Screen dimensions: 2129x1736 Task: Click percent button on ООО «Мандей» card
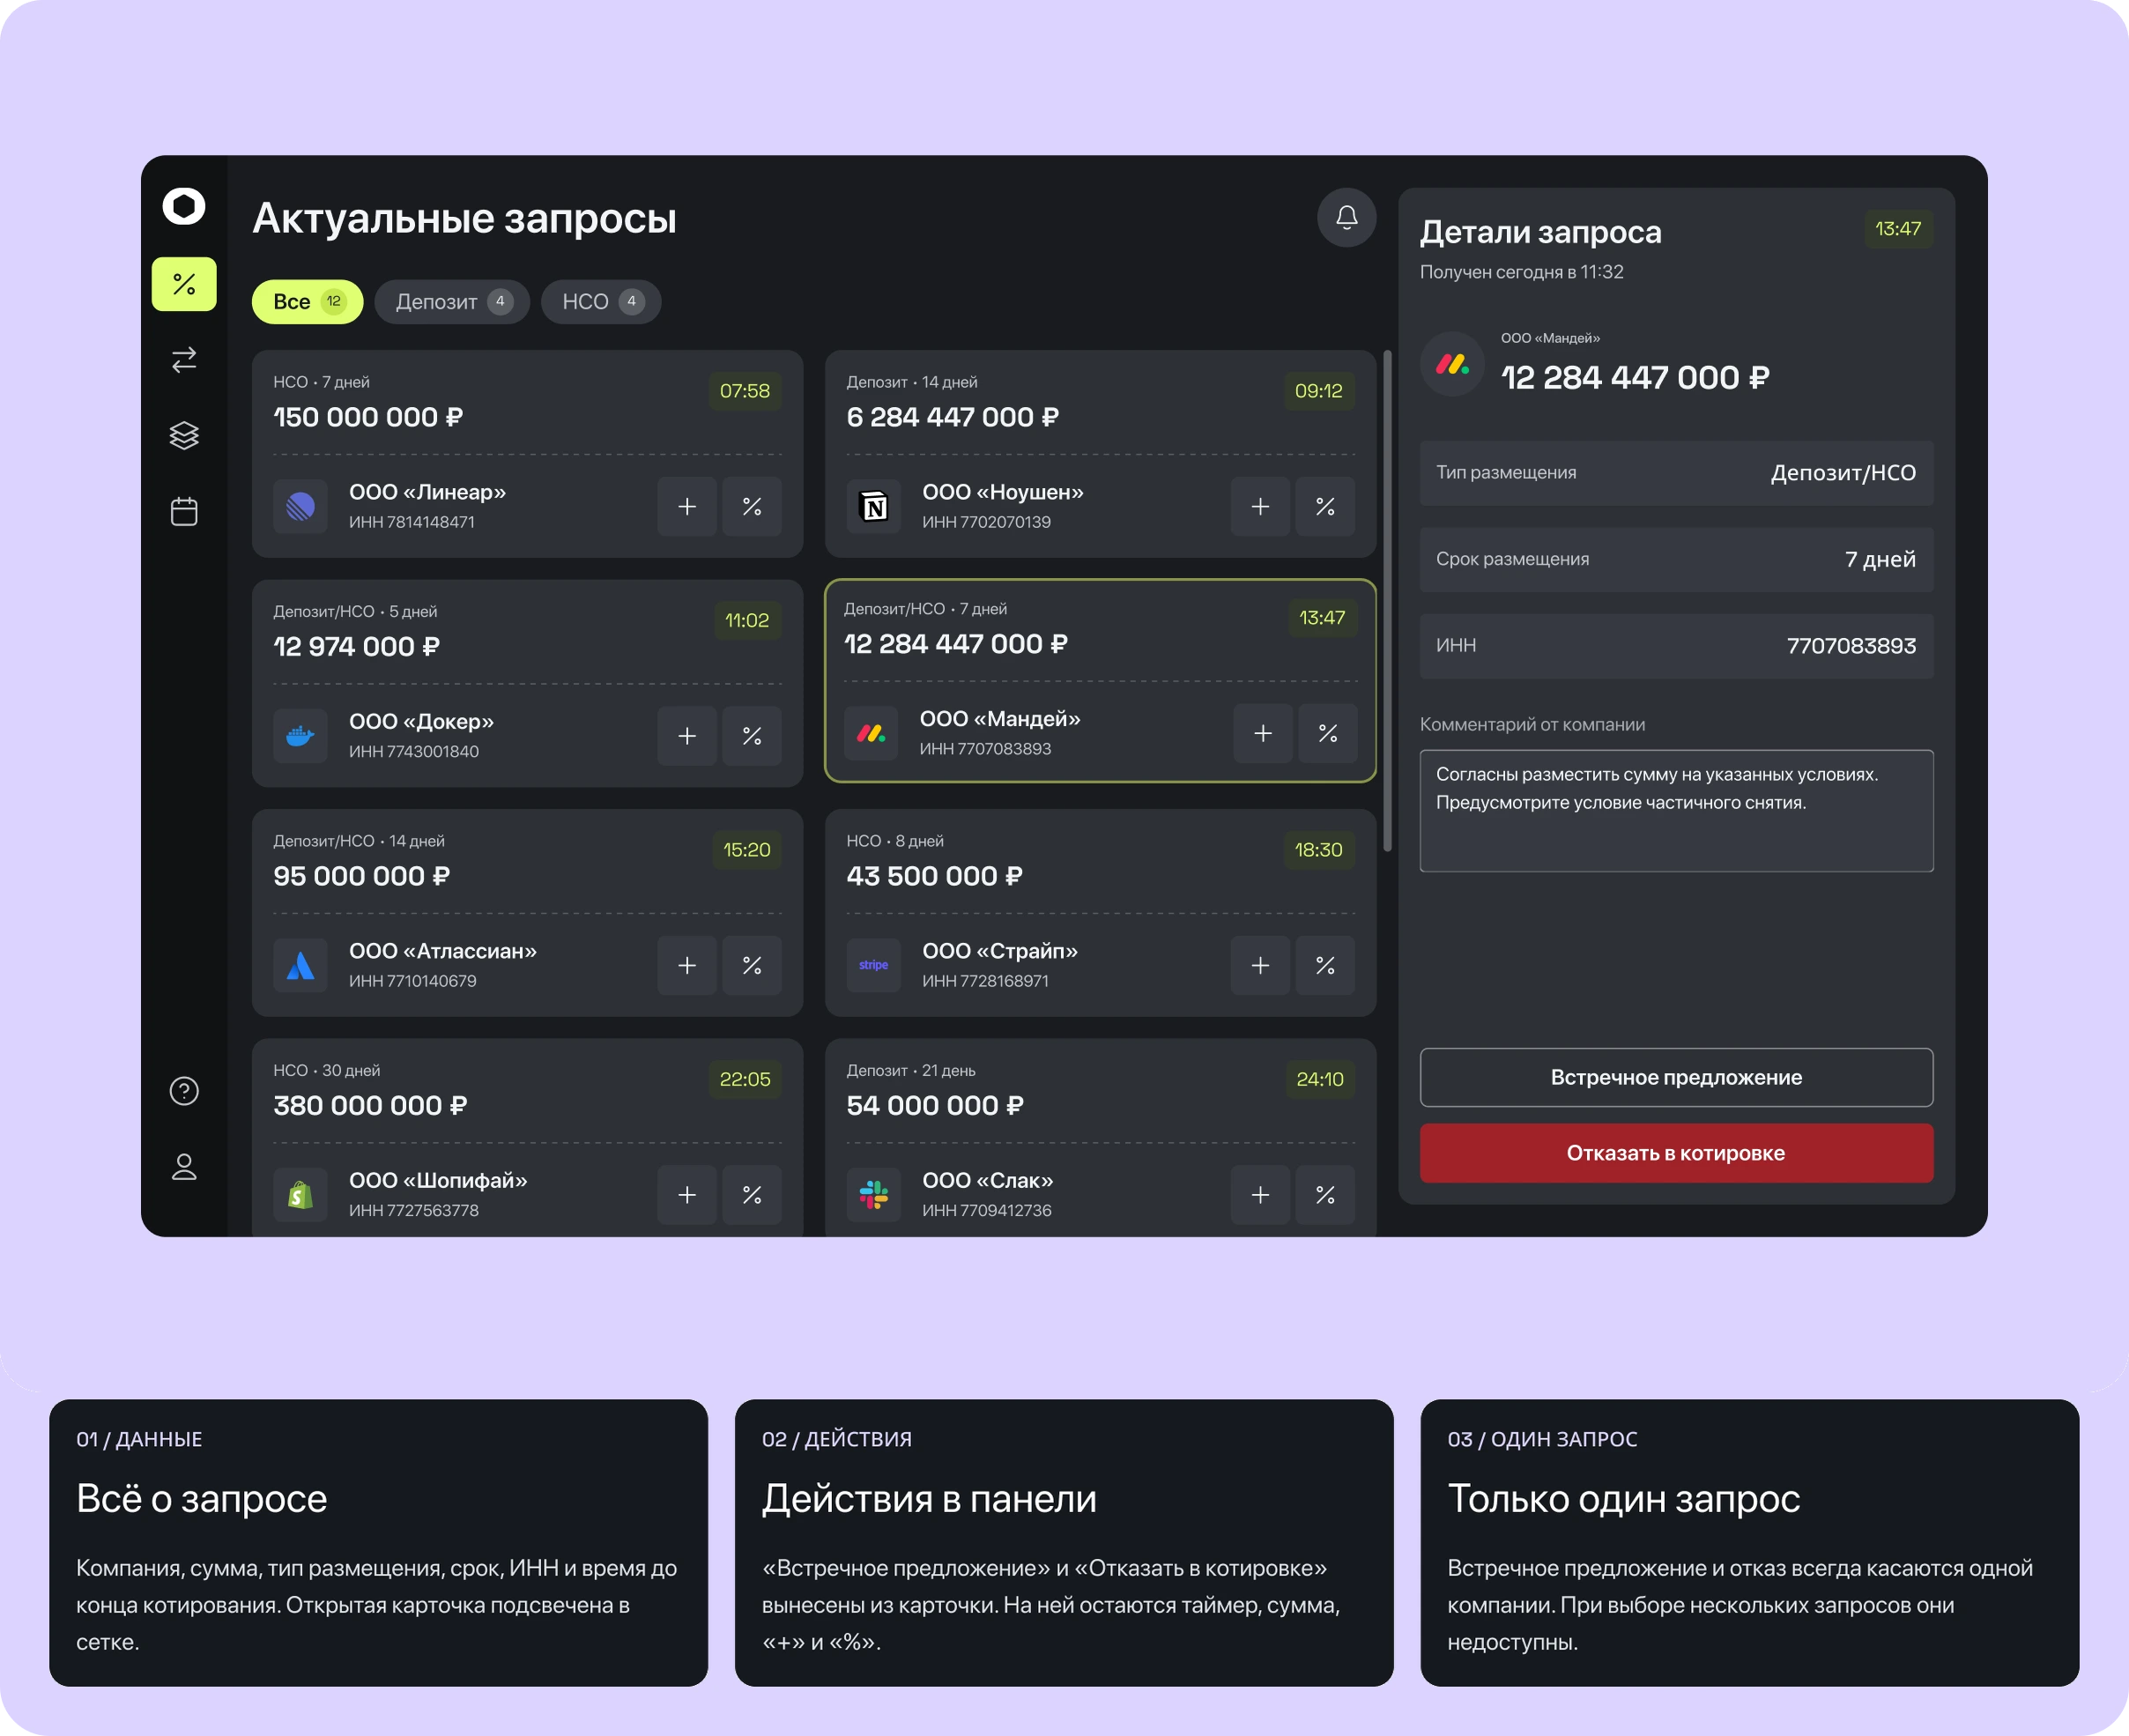(x=1328, y=733)
